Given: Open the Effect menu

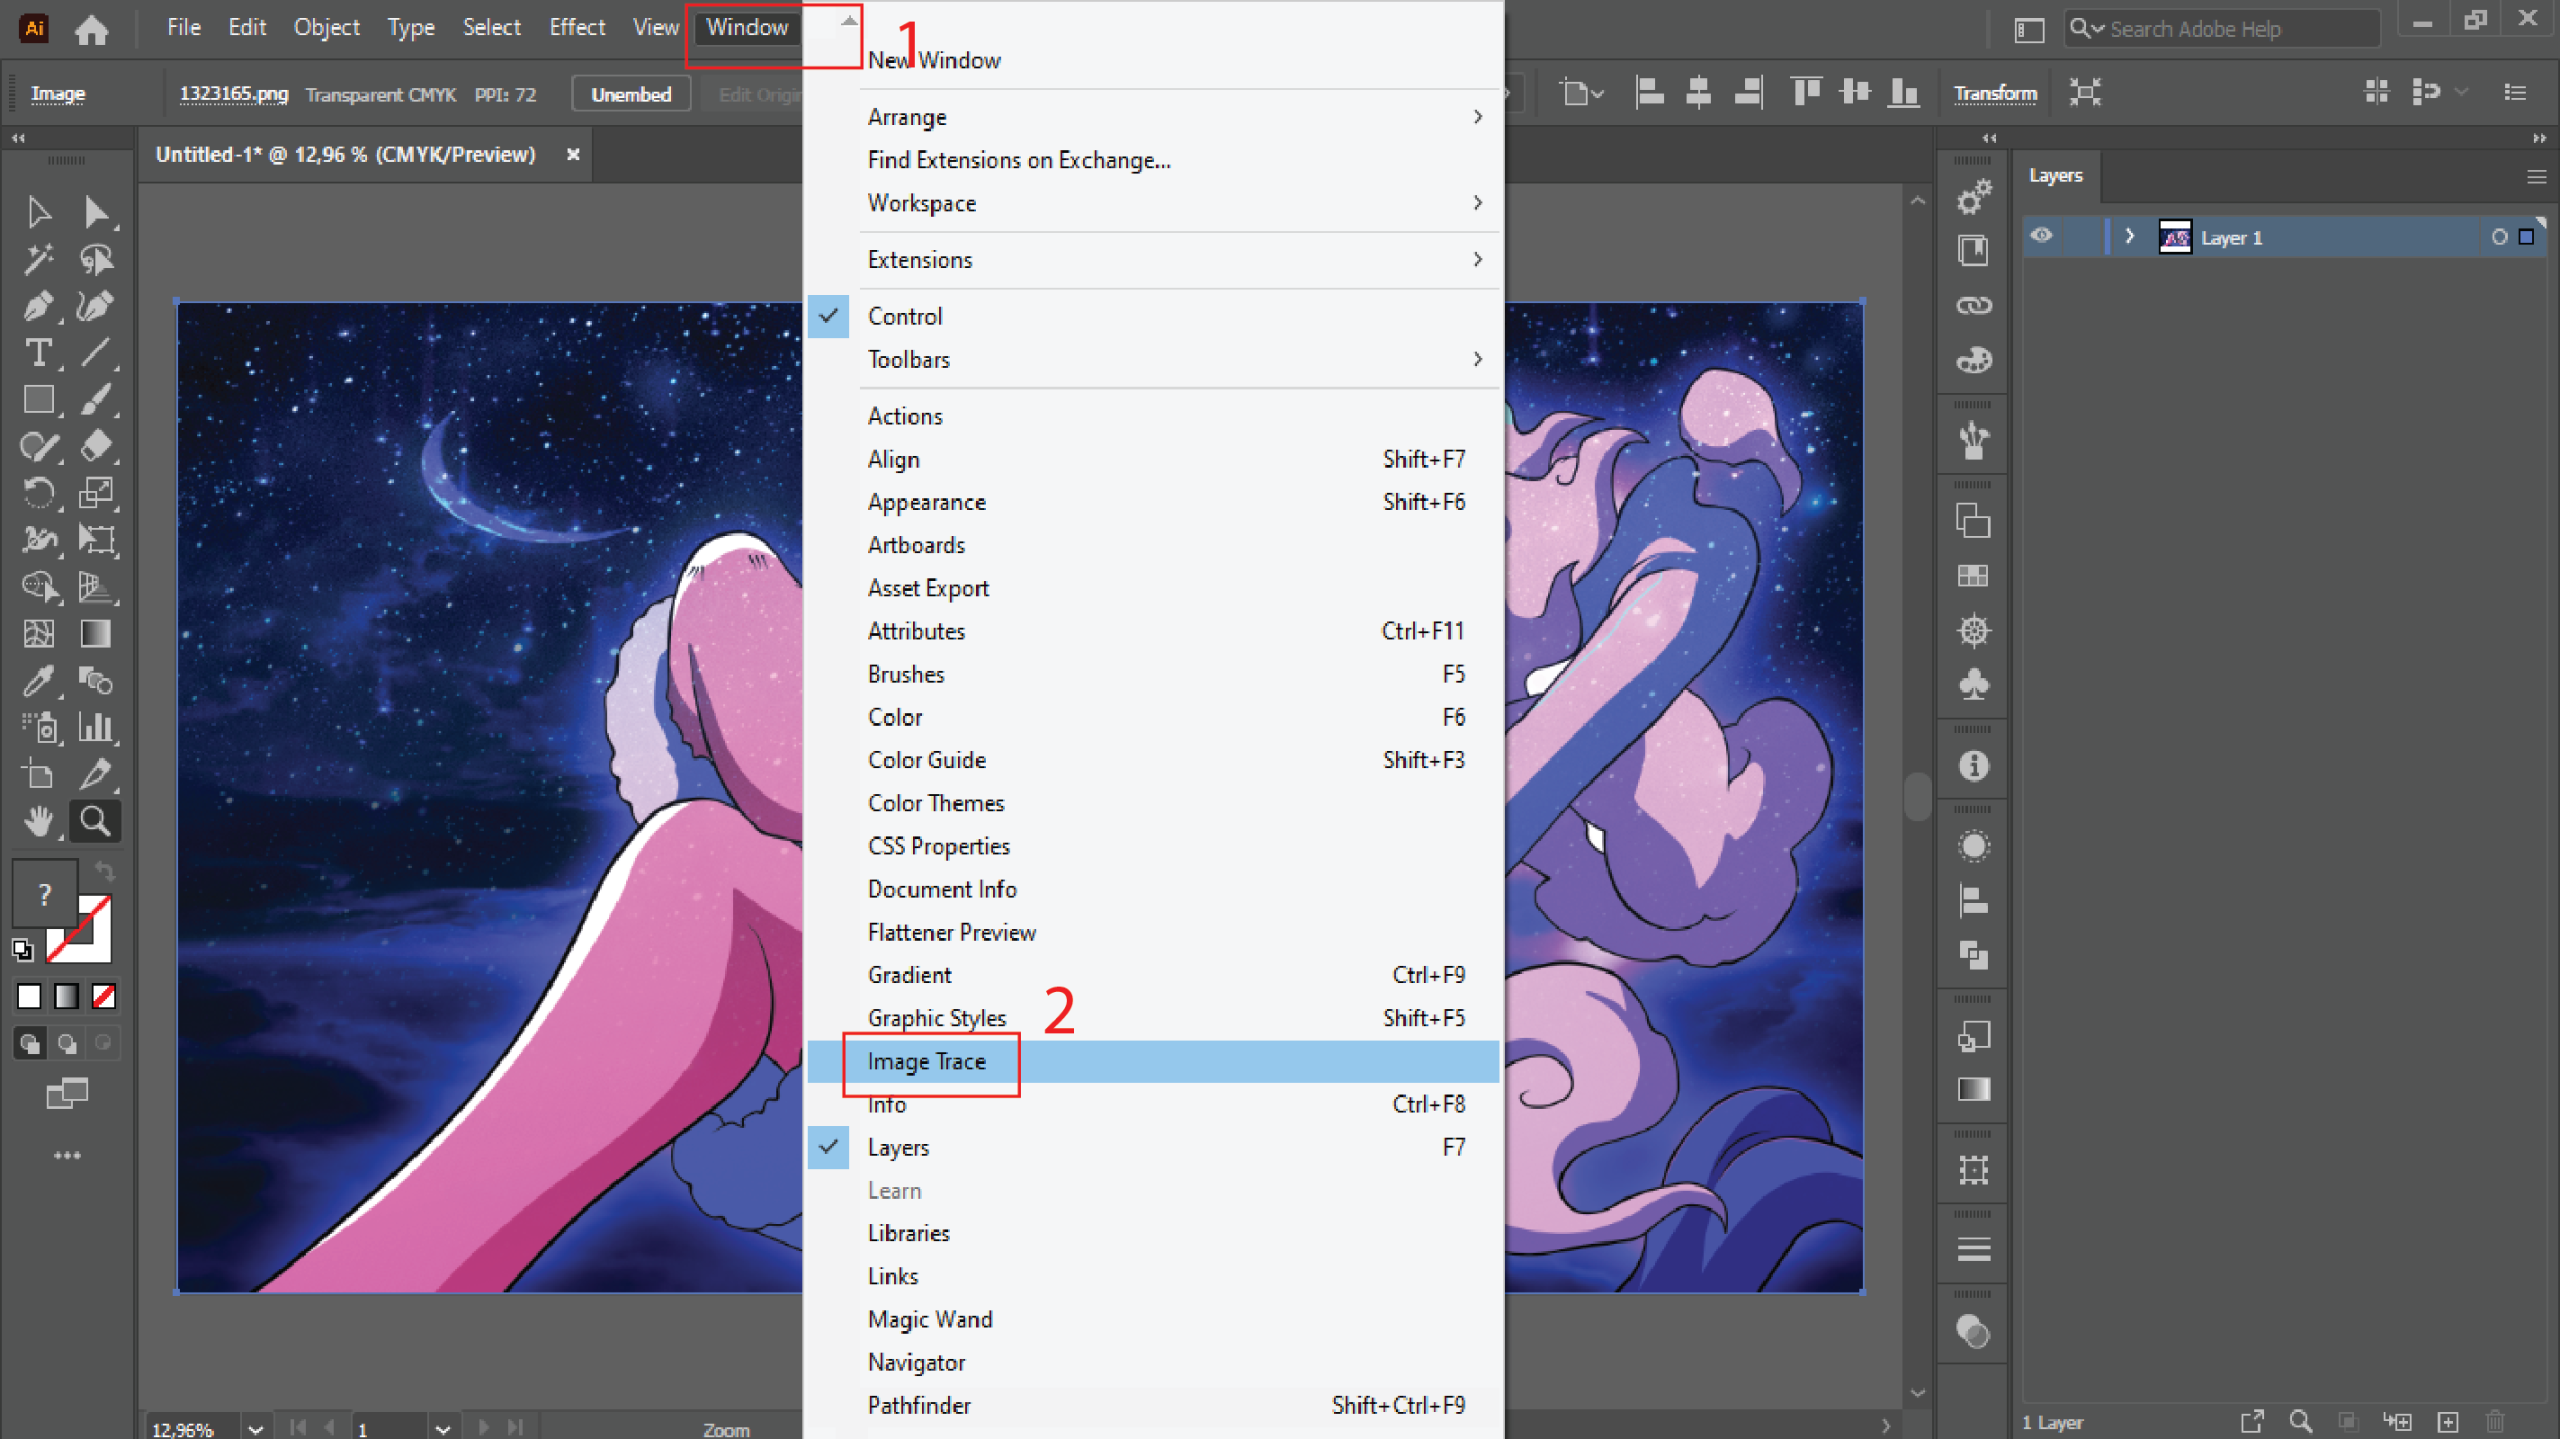Looking at the screenshot, I should click(x=576, y=27).
